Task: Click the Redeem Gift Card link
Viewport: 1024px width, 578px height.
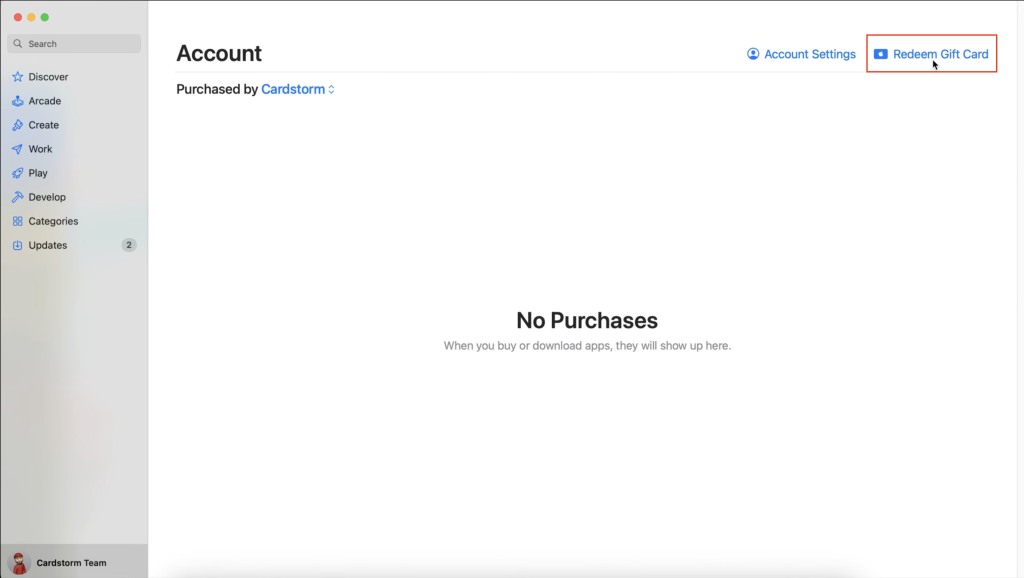Action: pyautogui.click(x=940, y=54)
